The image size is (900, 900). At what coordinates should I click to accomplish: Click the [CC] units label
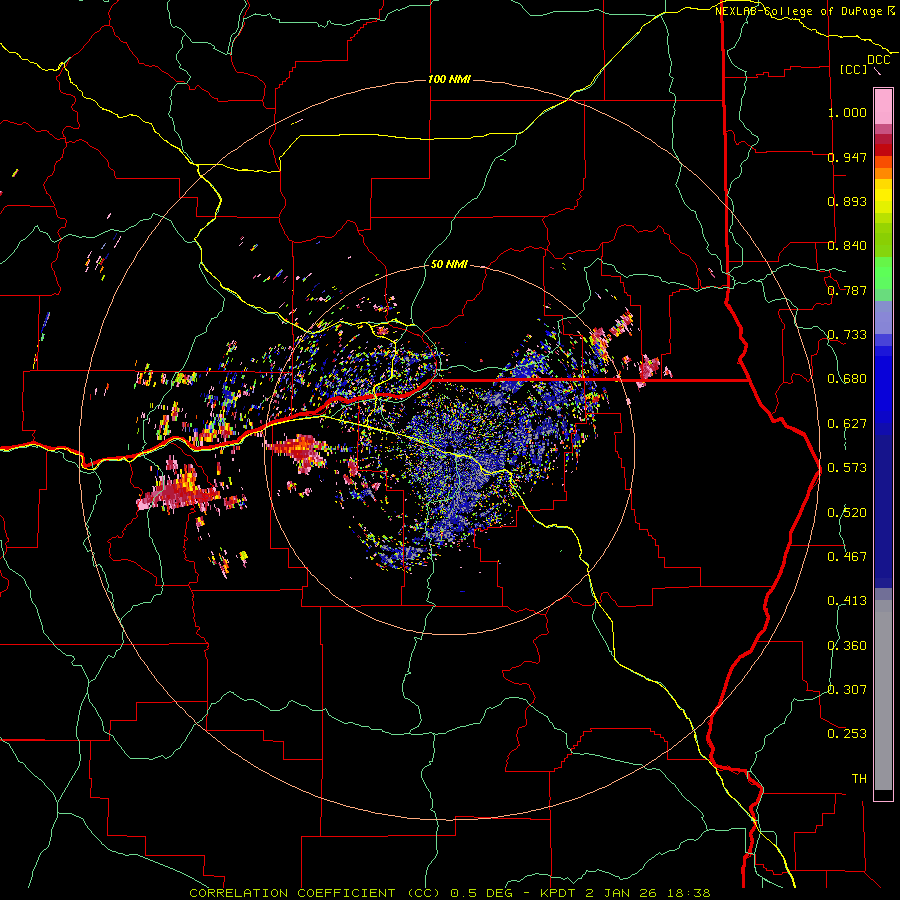coord(853,69)
